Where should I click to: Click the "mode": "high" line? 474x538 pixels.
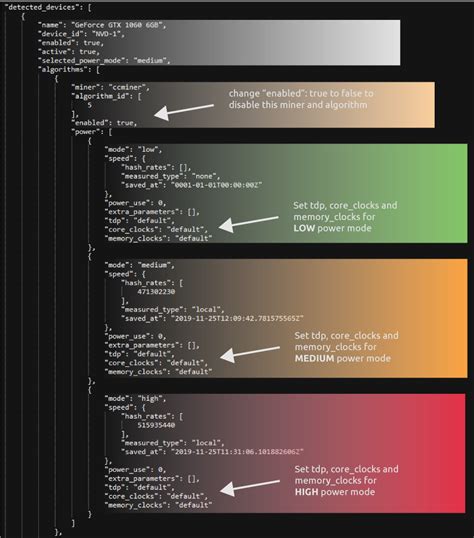point(135,399)
